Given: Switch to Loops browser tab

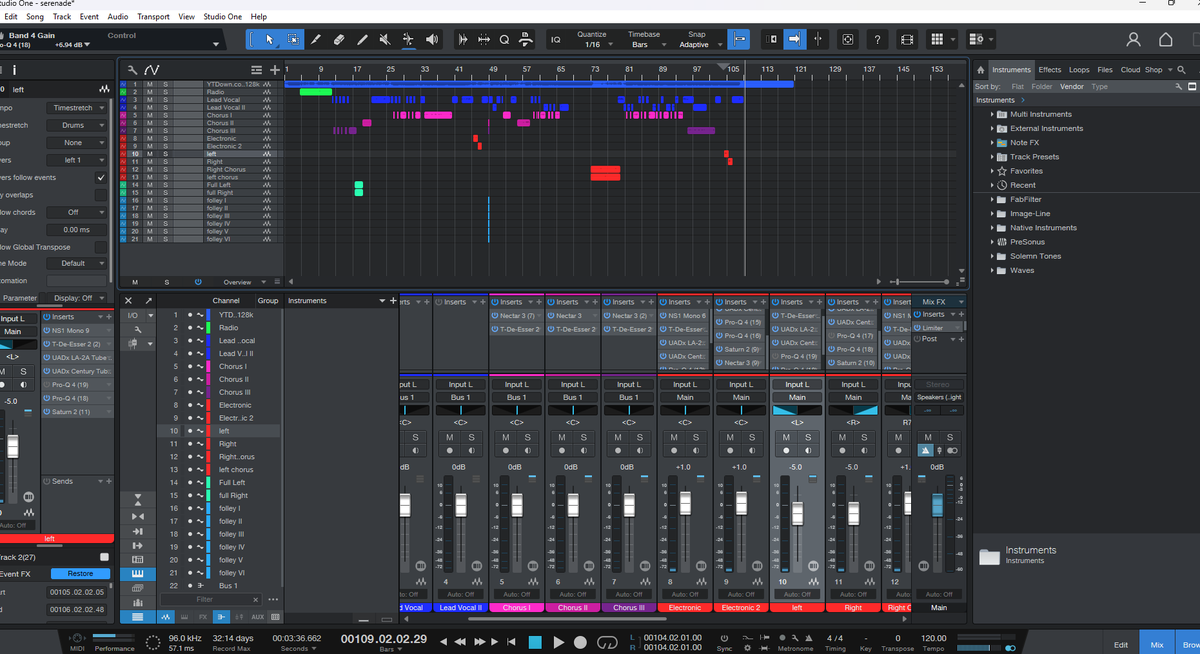Looking at the screenshot, I should 1079,70.
